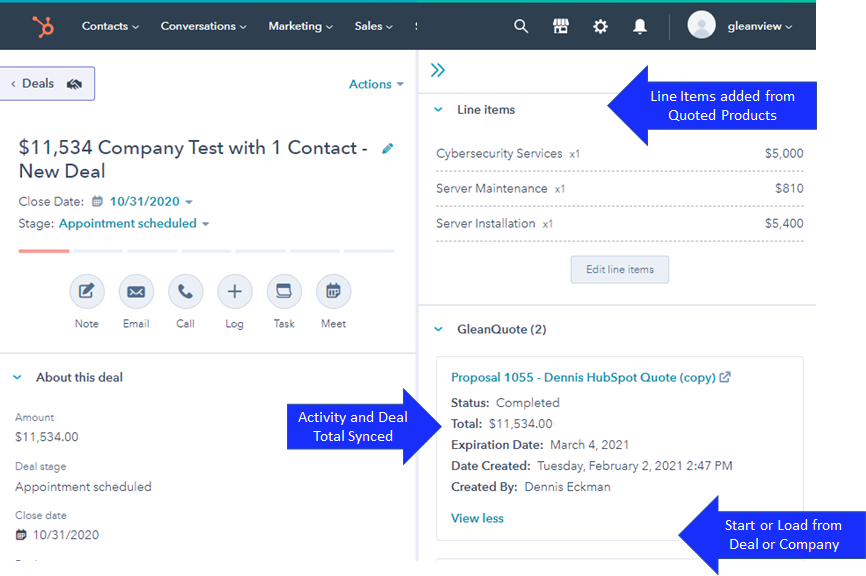Click the HubSpot sprocket logo
Image resolution: width=866 pixels, height=576 pixels.
point(43,27)
